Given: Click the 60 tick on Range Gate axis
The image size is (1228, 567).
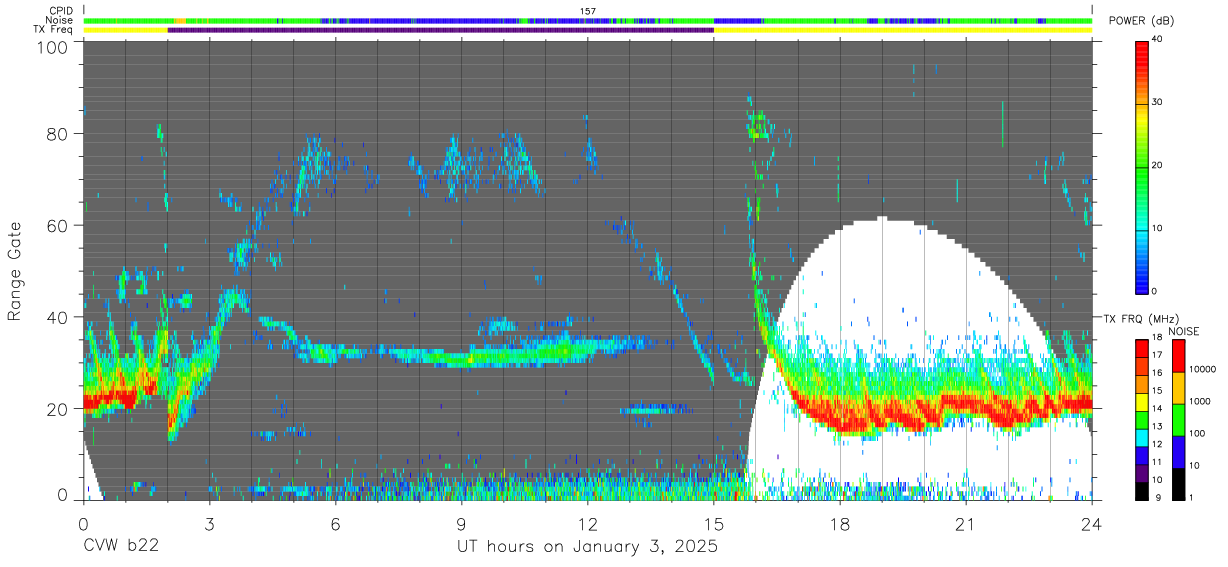Looking at the screenshot, I should pos(57,225).
